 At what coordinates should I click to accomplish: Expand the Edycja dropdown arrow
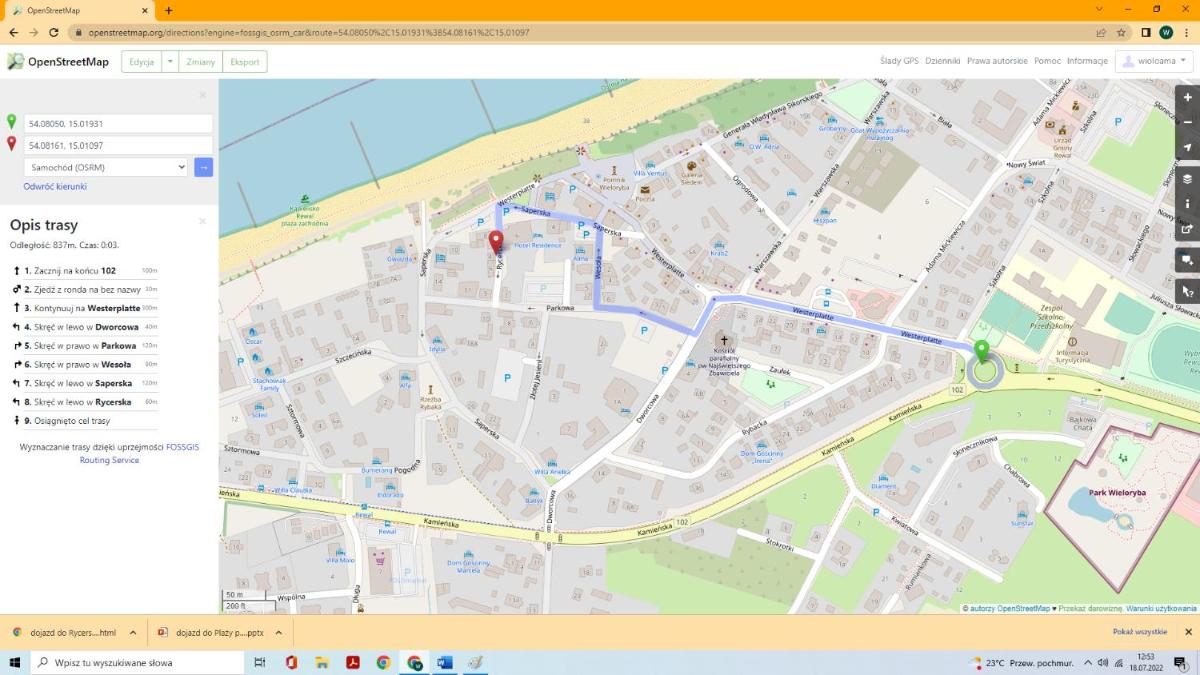pos(170,62)
